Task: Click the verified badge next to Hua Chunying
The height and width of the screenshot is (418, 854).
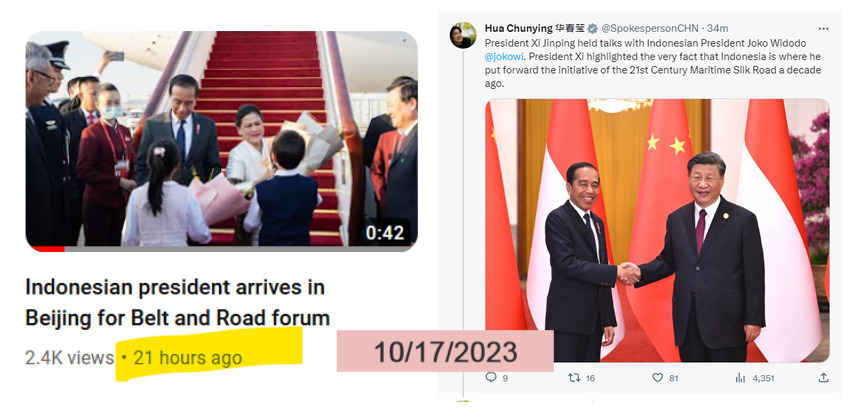Action: 592,28
